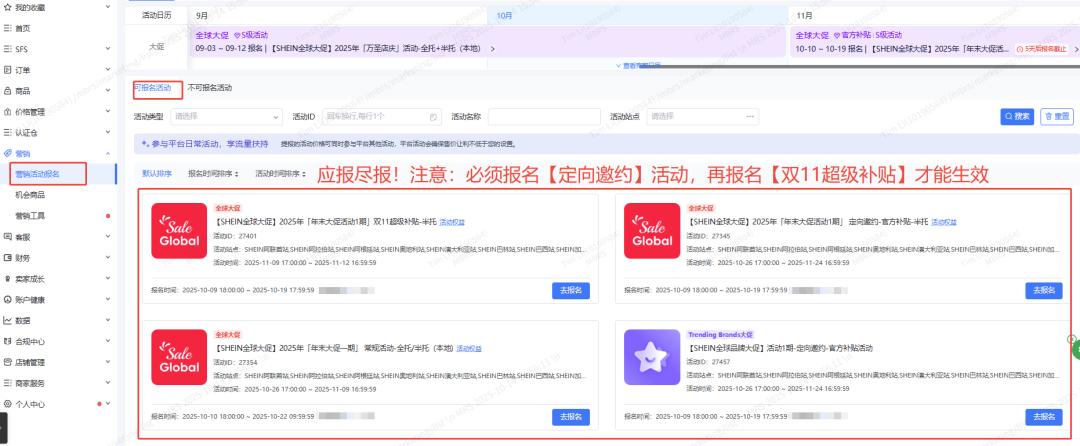Open 活动权益 link of activity 27345
The width and height of the screenshot is (1080, 446).
coord(944,222)
